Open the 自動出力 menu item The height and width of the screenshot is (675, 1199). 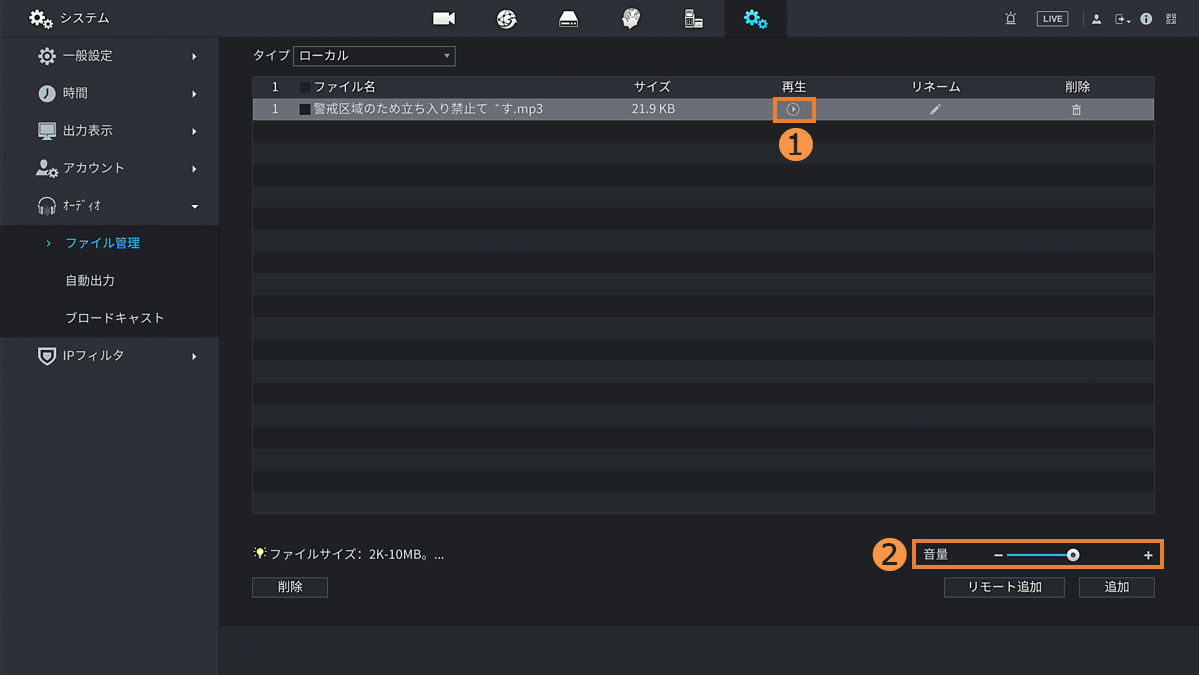tap(90, 281)
